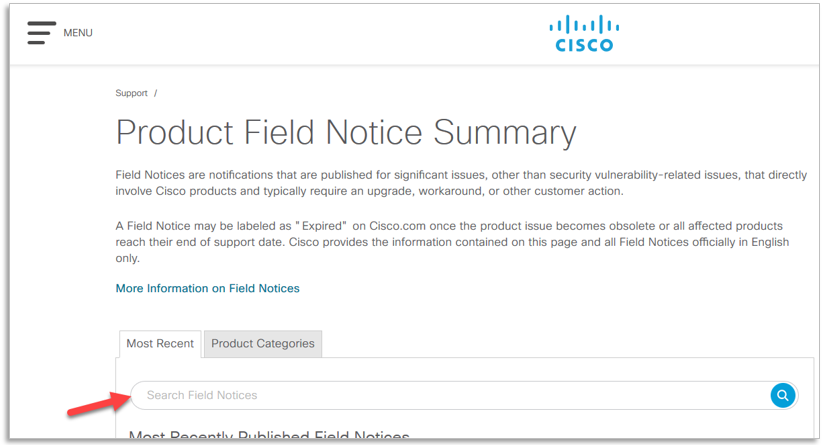Open the hamburger menu icon
826x445 pixels.
41,32
